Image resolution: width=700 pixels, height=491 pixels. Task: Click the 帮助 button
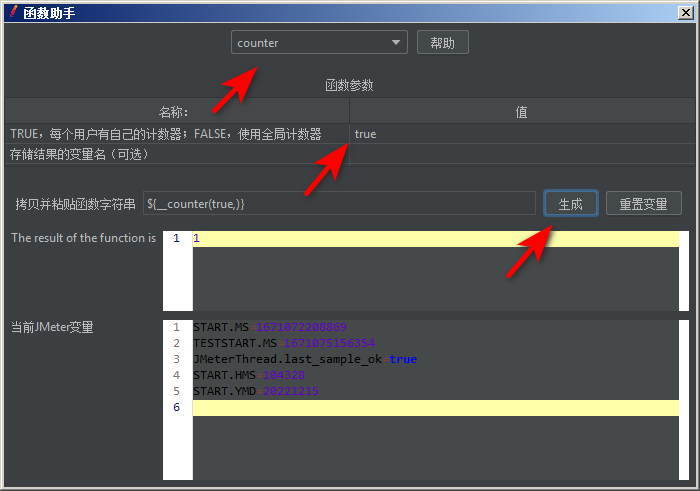(442, 42)
